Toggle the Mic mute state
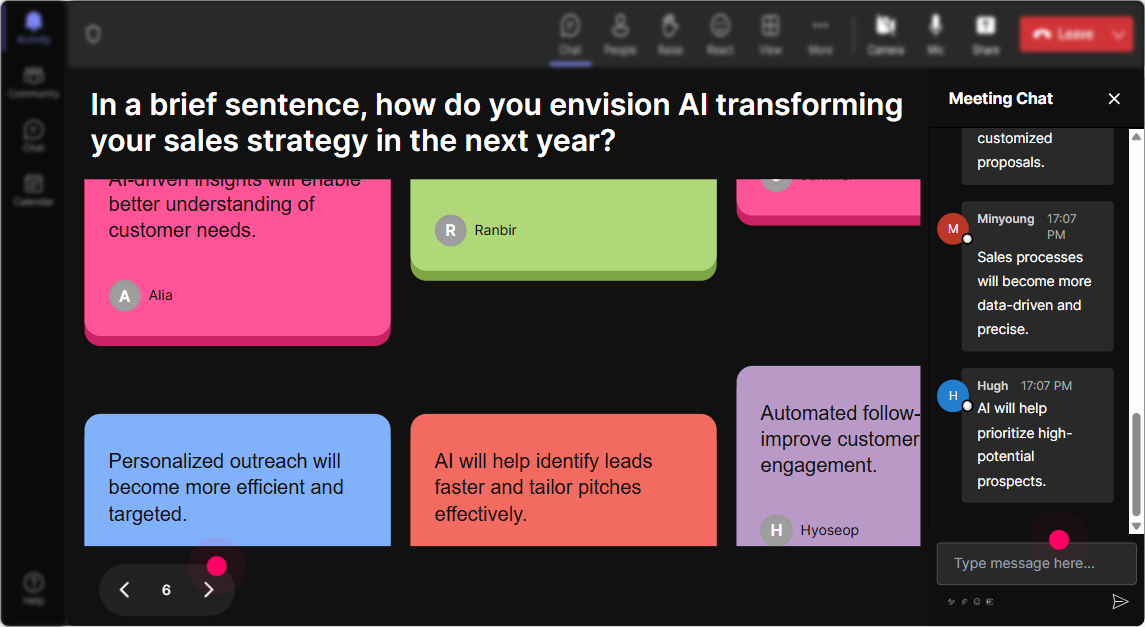 pos(935,34)
